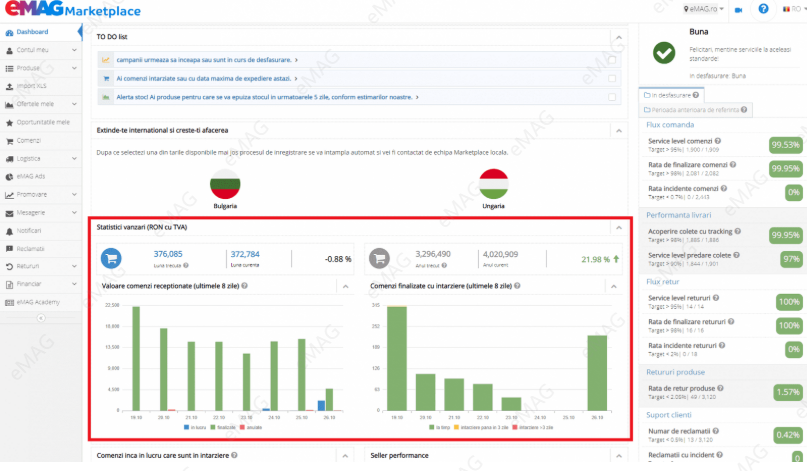Tick the checkbox for comenzi intarziate task

(611, 78)
